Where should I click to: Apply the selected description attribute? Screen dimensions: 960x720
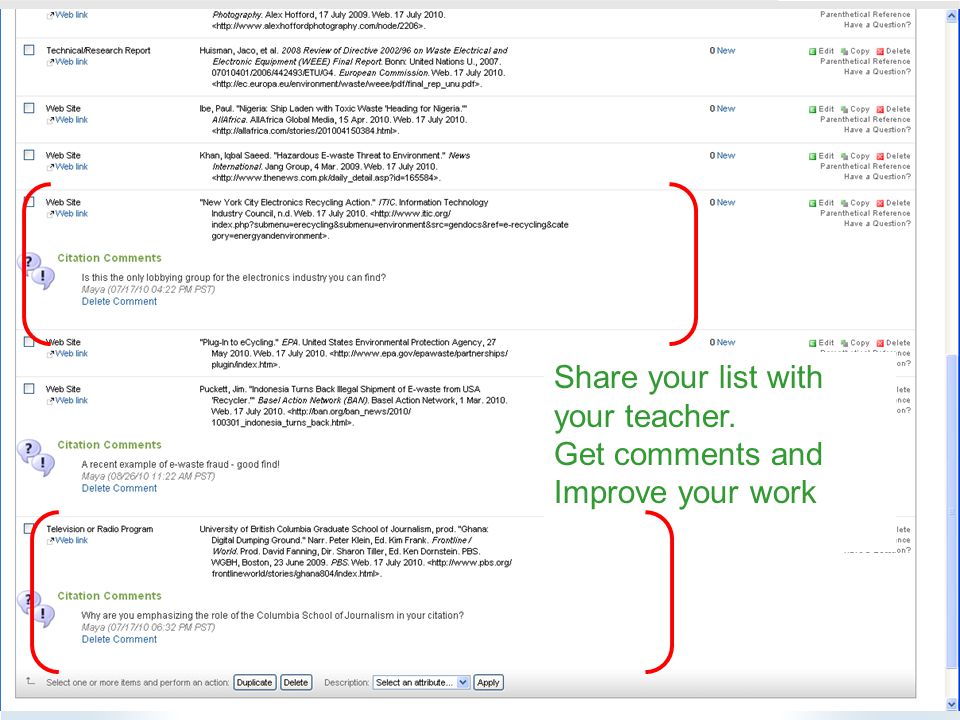tap(489, 683)
